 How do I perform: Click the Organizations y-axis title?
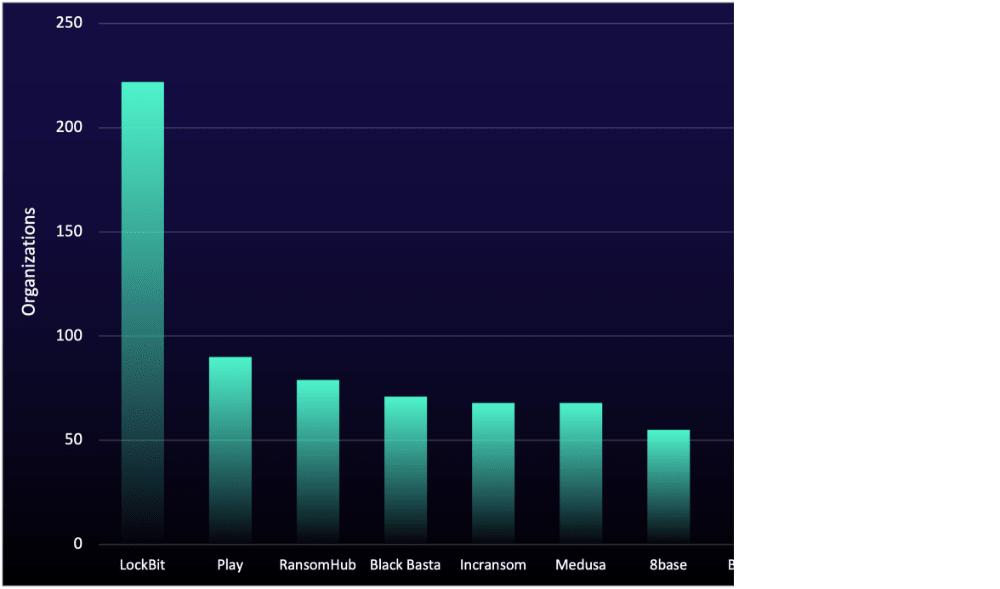(x=29, y=261)
